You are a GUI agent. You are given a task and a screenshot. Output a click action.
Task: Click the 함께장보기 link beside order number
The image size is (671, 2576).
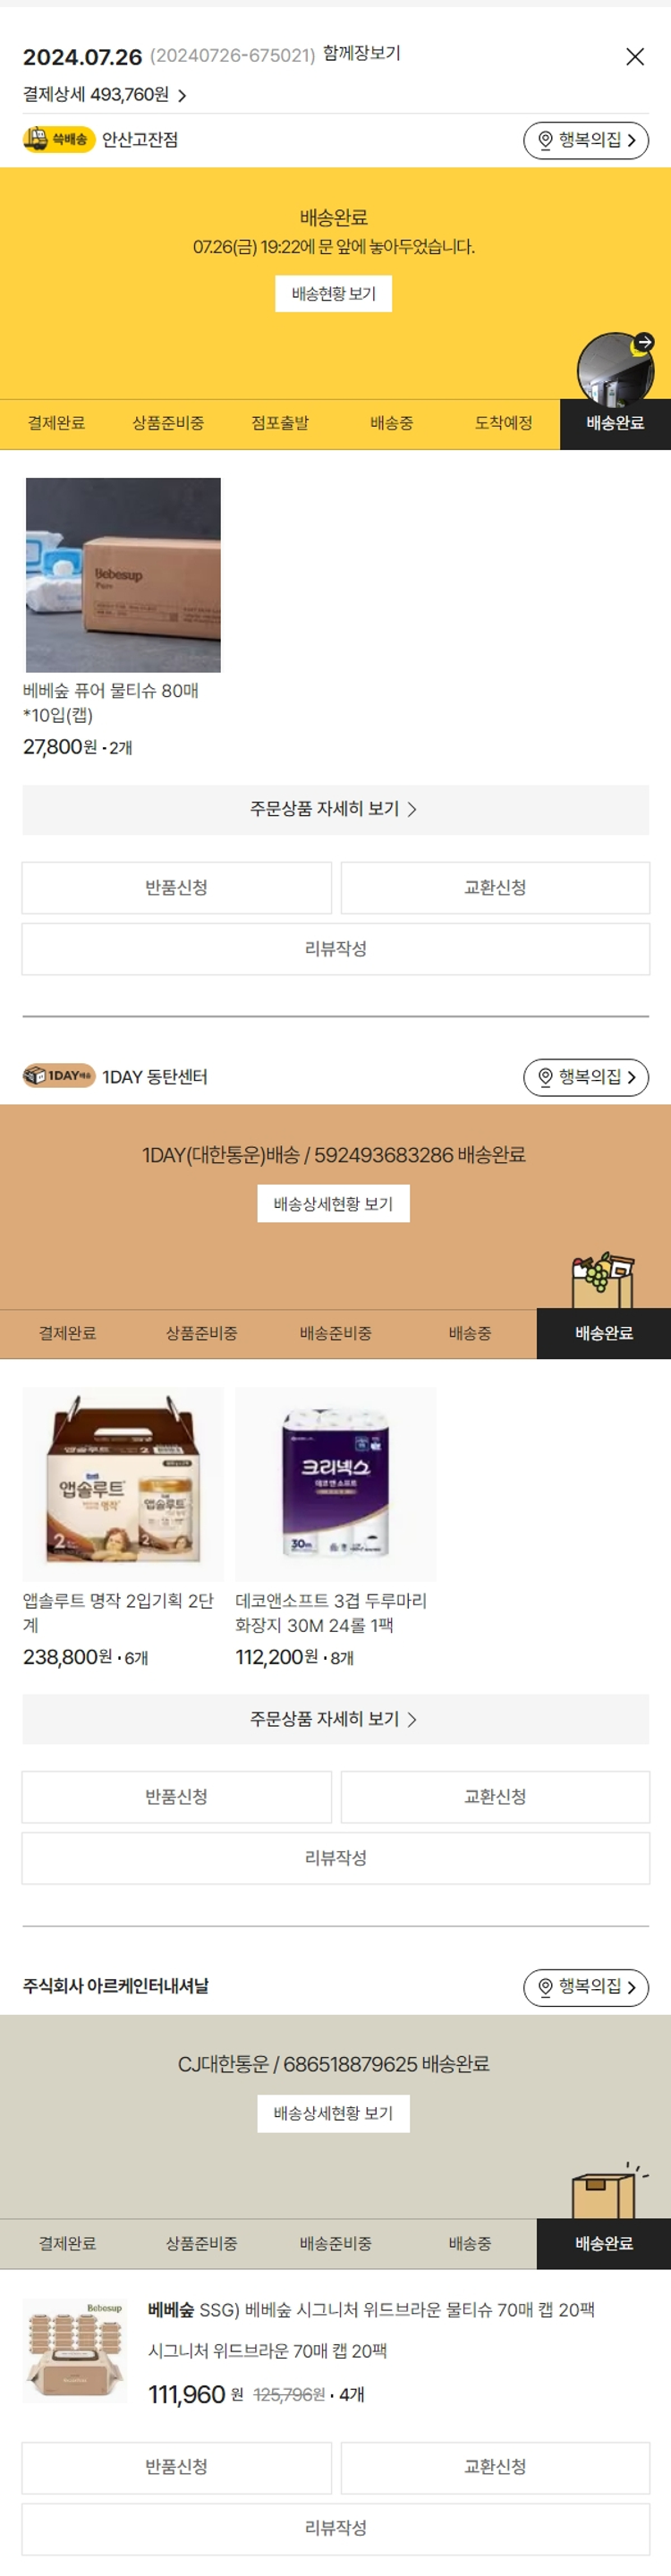362,53
